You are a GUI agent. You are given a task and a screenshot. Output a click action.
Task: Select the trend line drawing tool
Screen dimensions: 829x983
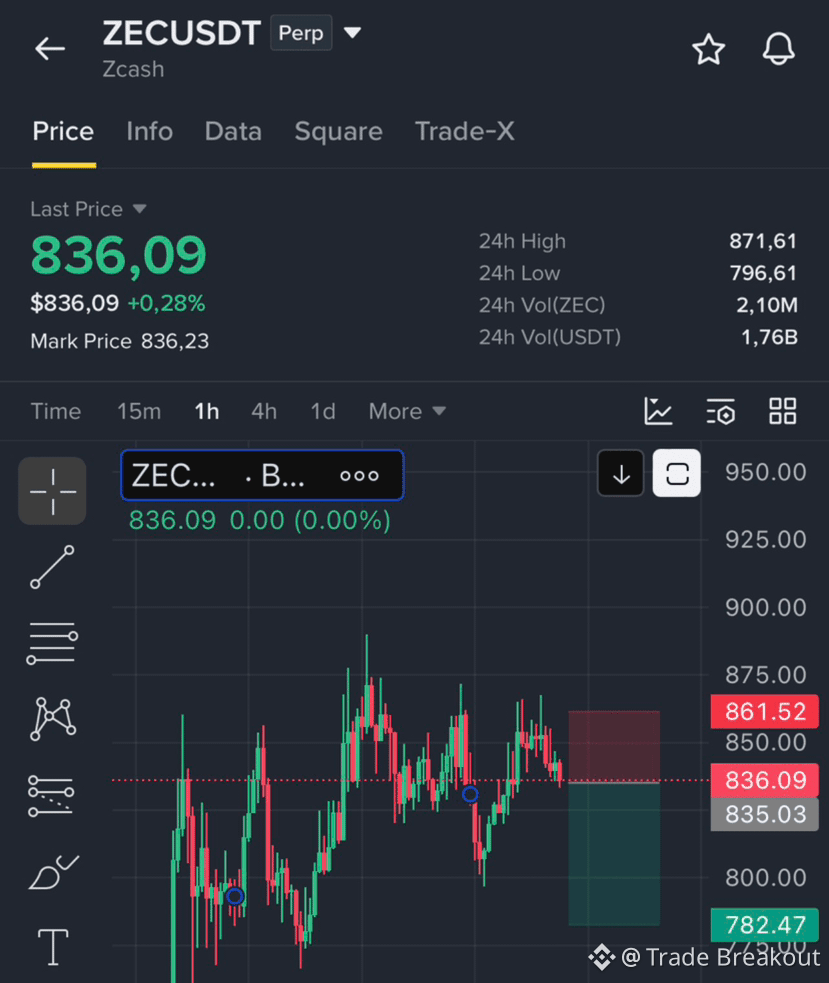[53, 567]
